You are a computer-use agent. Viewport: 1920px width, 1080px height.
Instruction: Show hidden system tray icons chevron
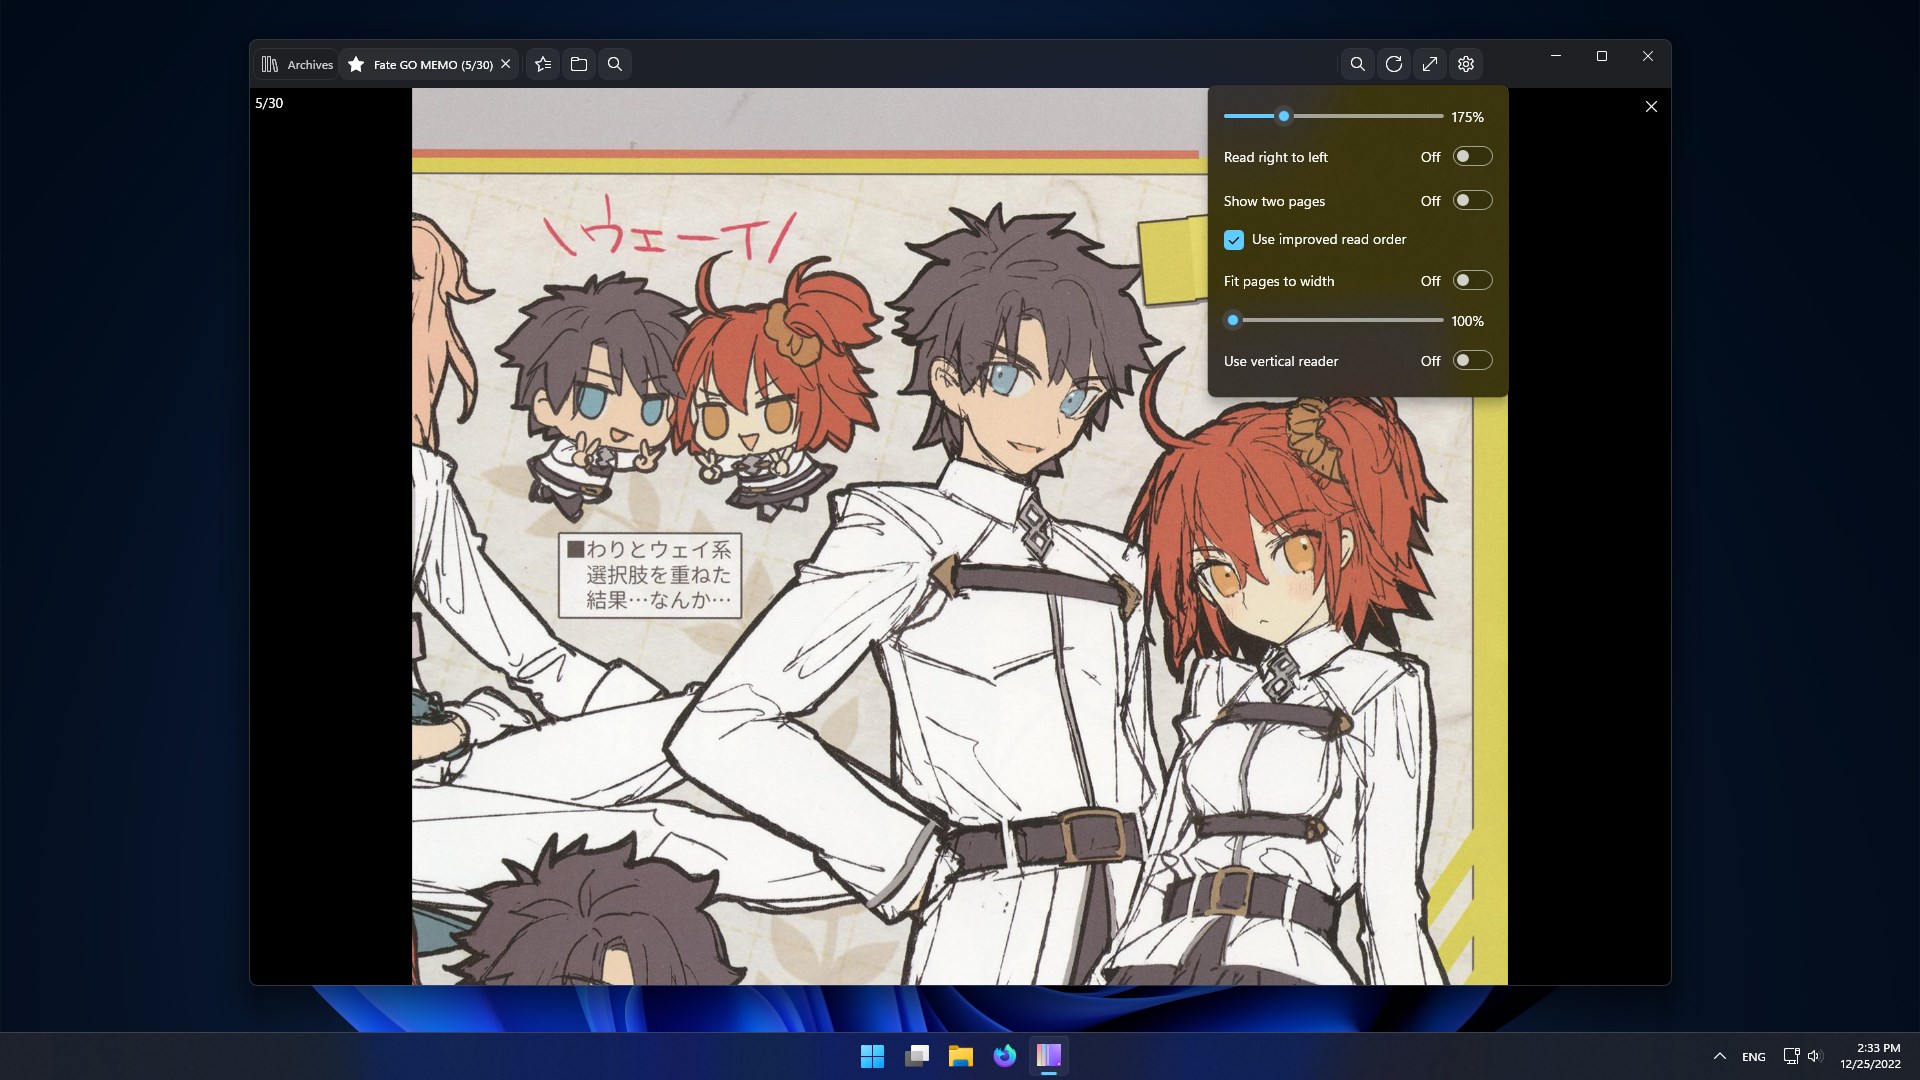point(1719,1056)
